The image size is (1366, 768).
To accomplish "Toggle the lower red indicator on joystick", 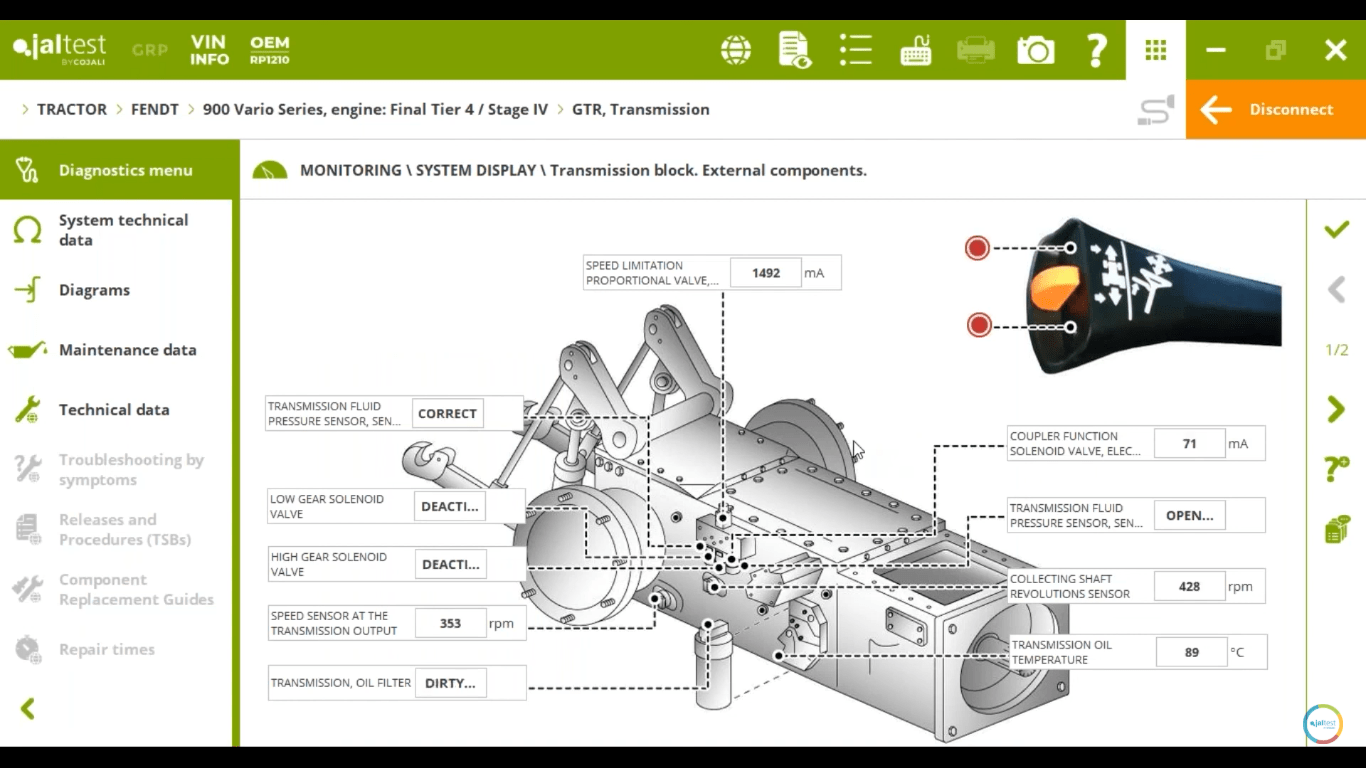I will [x=979, y=325].
